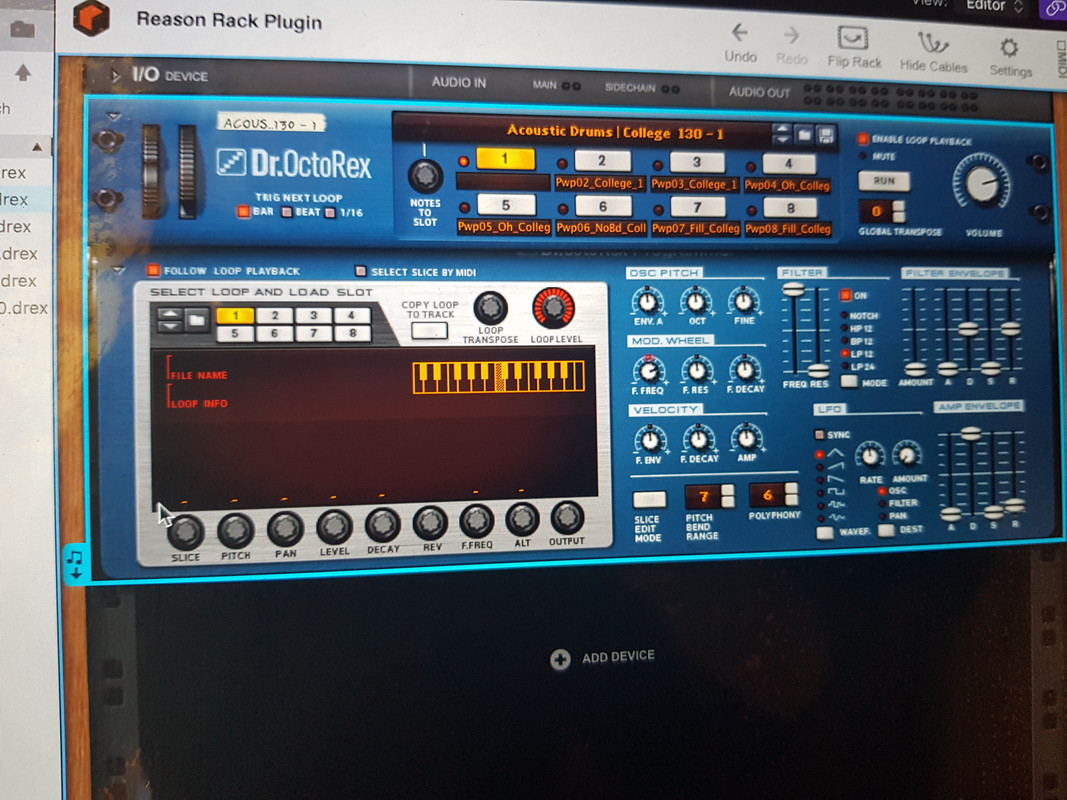
Task: Collapse the programmer panel fold arrow
Action: [118, 270]
